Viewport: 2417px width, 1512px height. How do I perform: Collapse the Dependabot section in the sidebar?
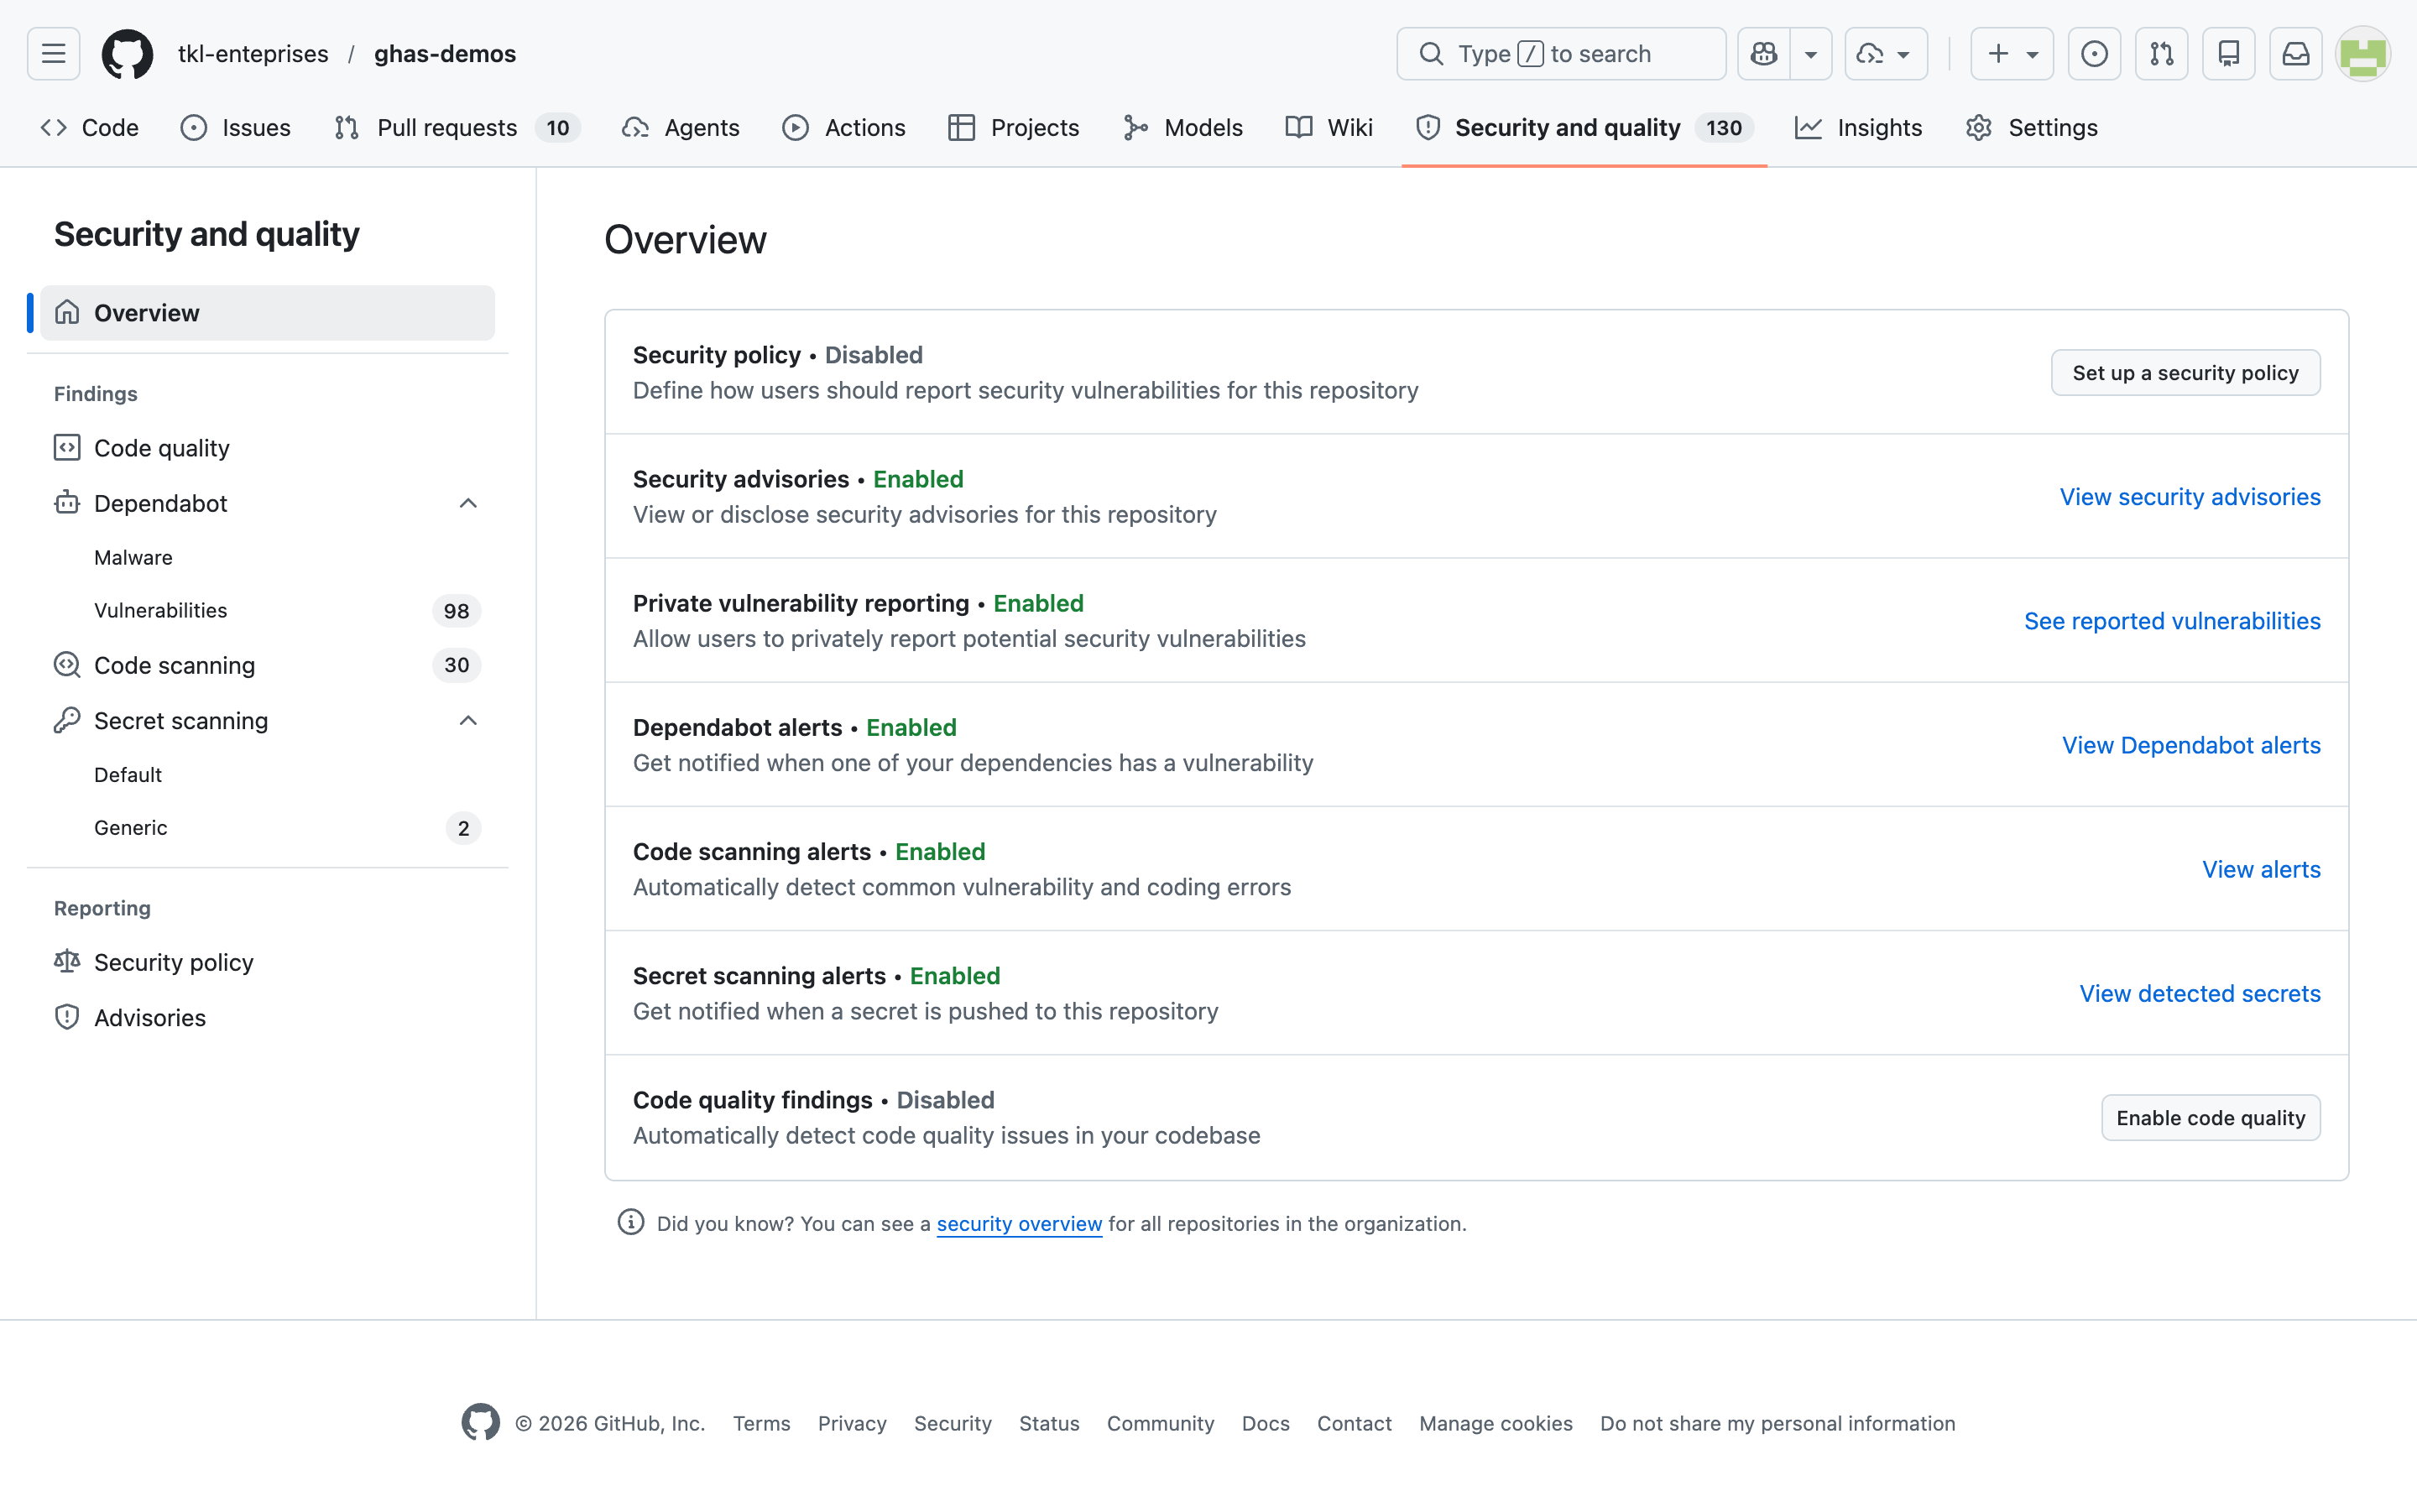coord(468,503)
